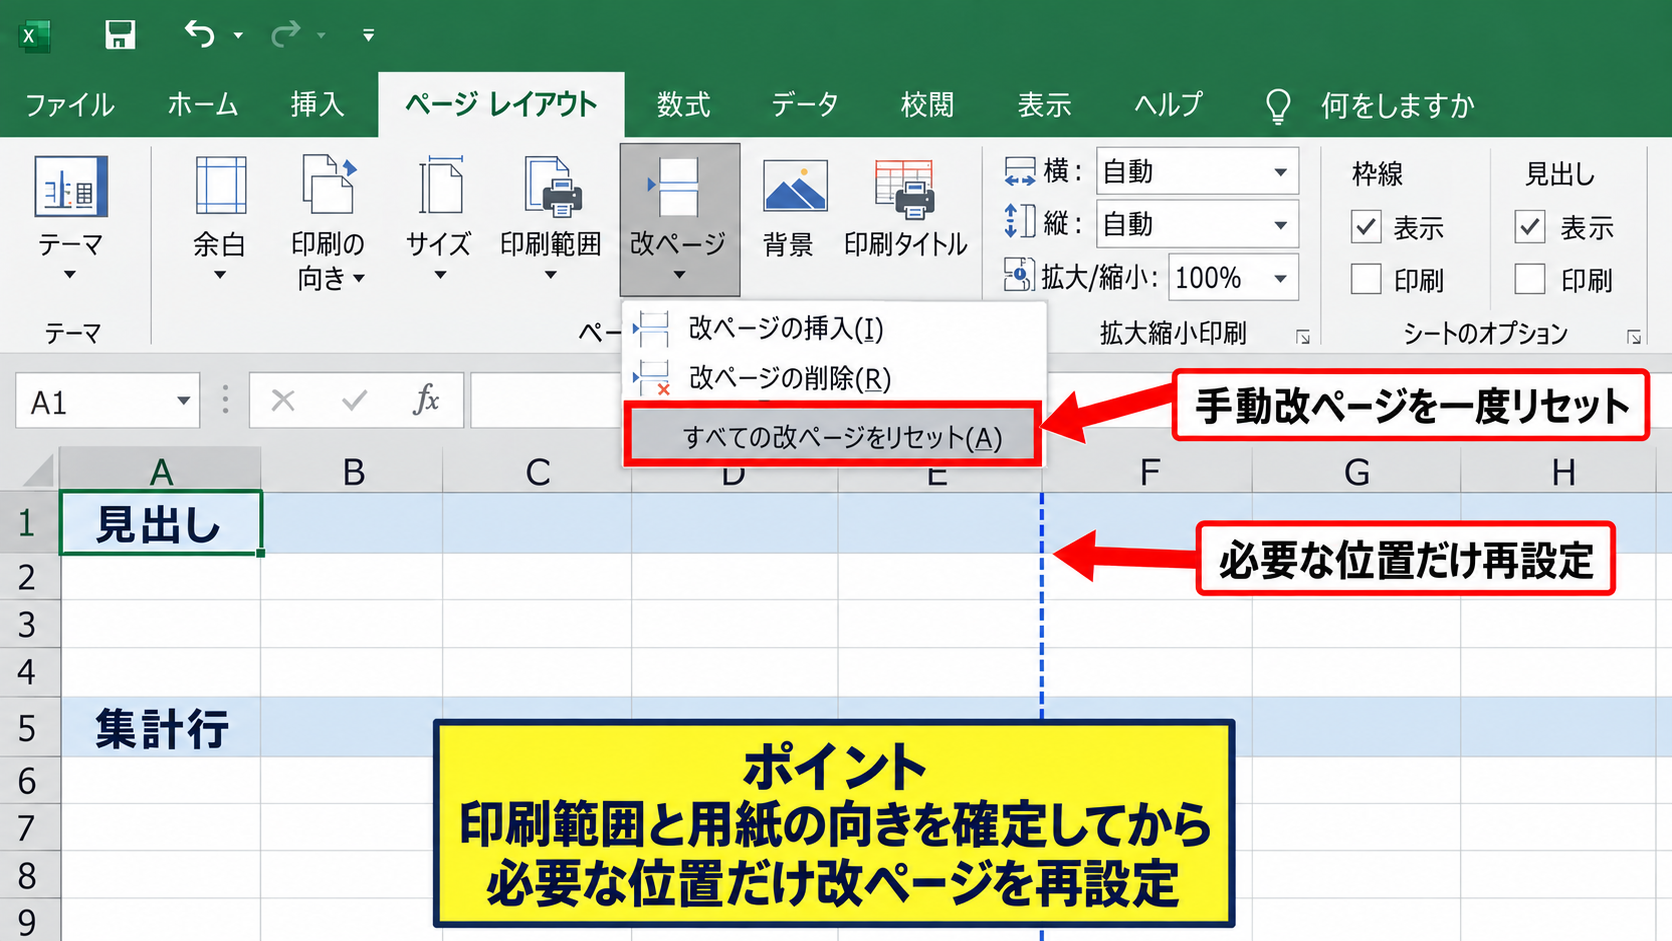Click the 横 width icon in scale group
The width and height of the screenshot is (1672, 941).
(1019, 172)
